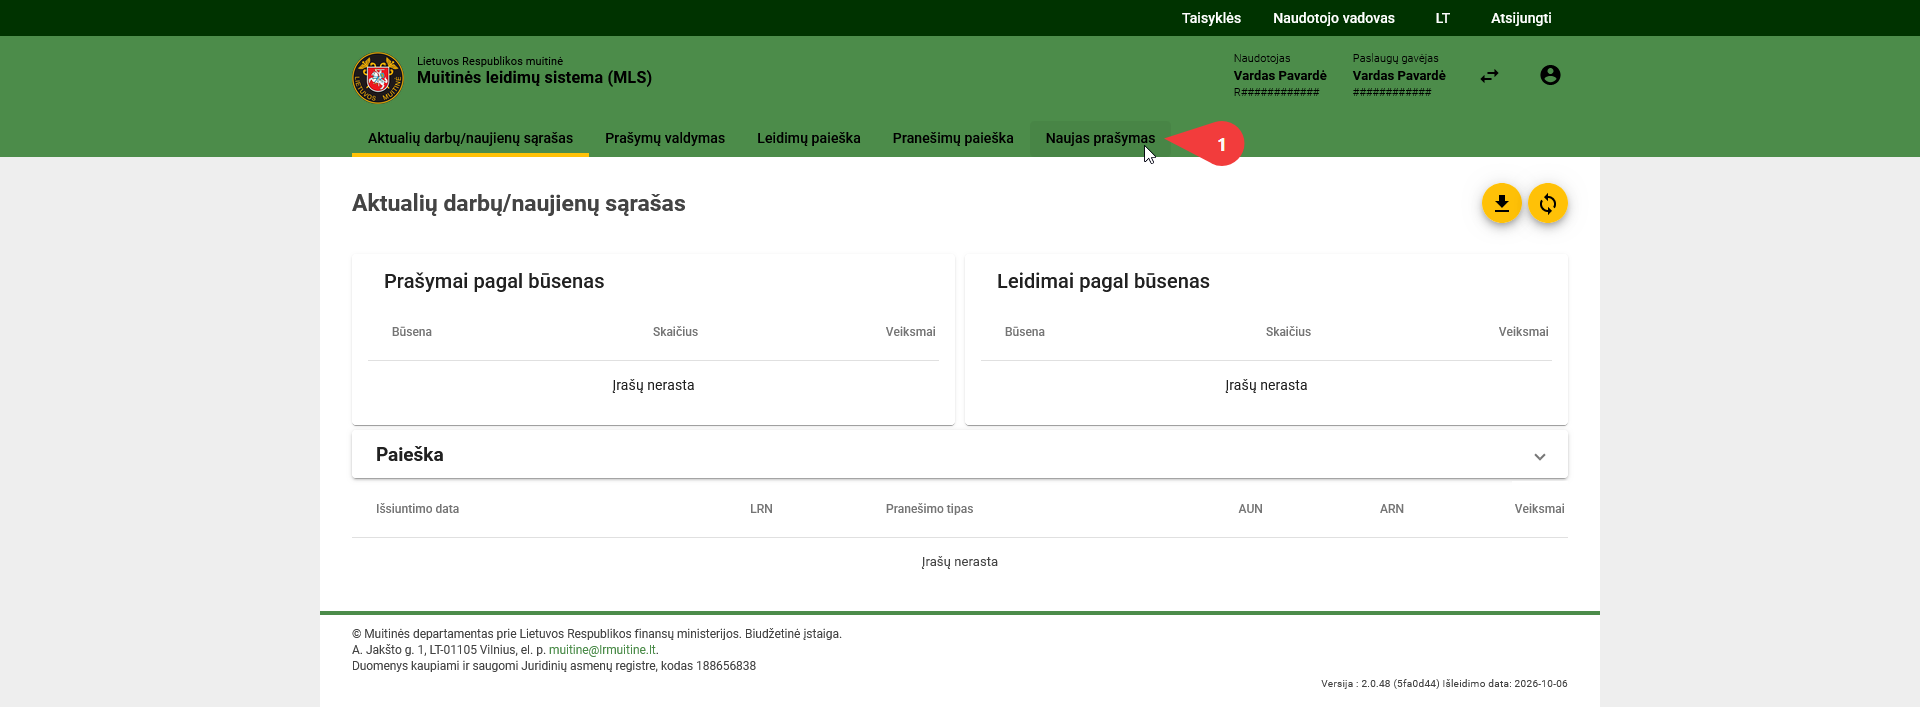The image size is (1920, 707).
Task: Click the Būsena header in Leidimai pagal būsenas
Action: click(x=1025, y=332)
